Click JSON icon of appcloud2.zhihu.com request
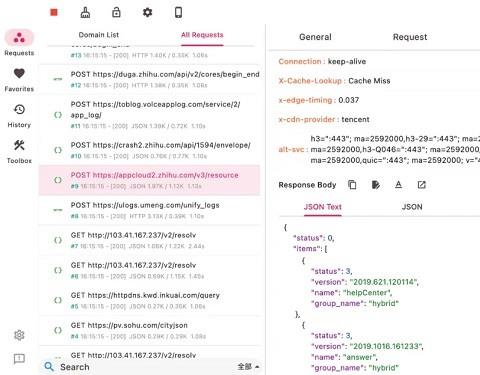Image resolution: width=480 pixels, height=375 pixels. coord(58,180)
